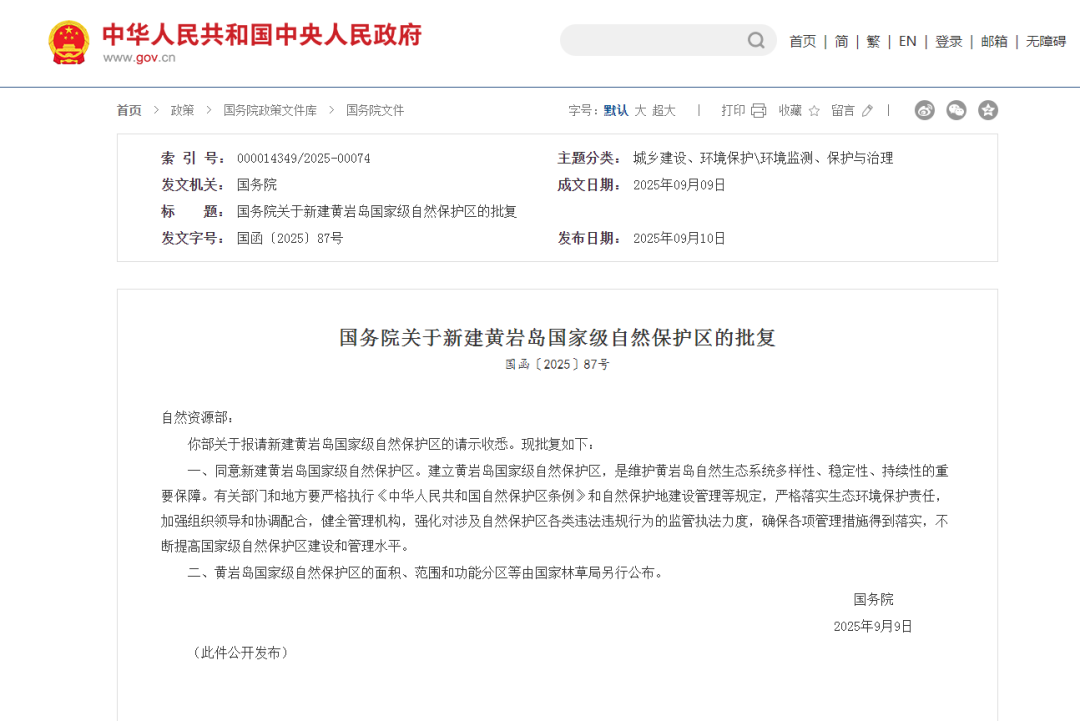The width and height of the screenshot is (1080, 721).
Task: Click the addressee line 自然资源部：
Action: (x=198, y=417)
